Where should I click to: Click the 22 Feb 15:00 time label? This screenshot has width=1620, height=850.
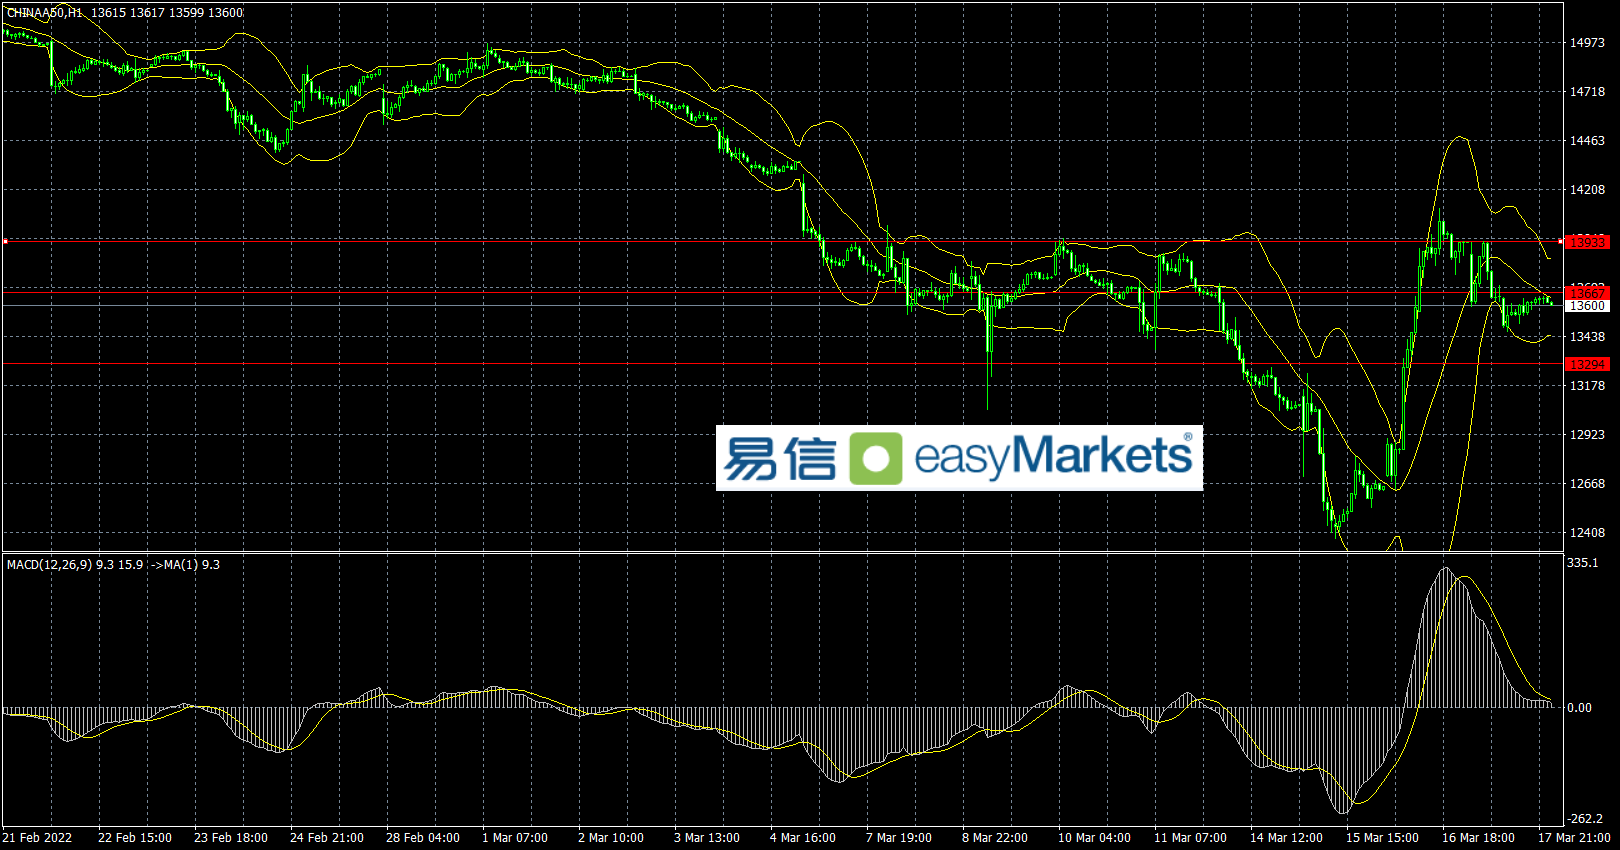pos(135,838)
